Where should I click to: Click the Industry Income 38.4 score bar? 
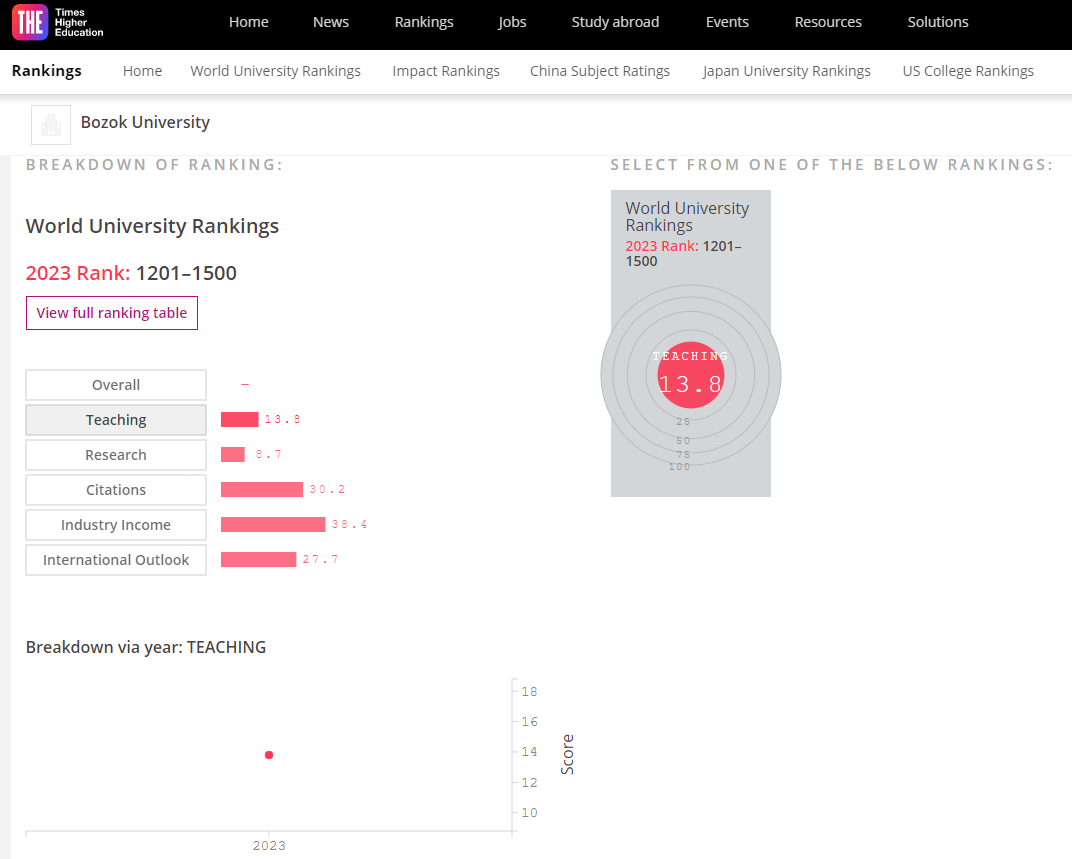[273, 524]
